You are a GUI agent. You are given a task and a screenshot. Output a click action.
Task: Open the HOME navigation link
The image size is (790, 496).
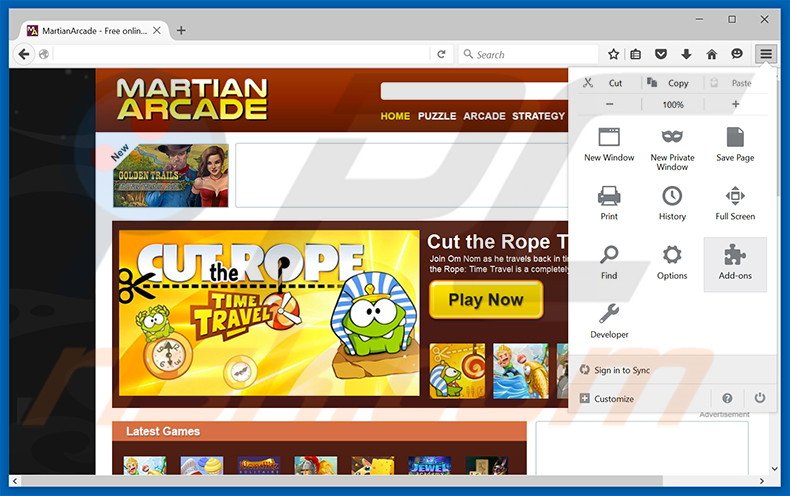point(395,116)
